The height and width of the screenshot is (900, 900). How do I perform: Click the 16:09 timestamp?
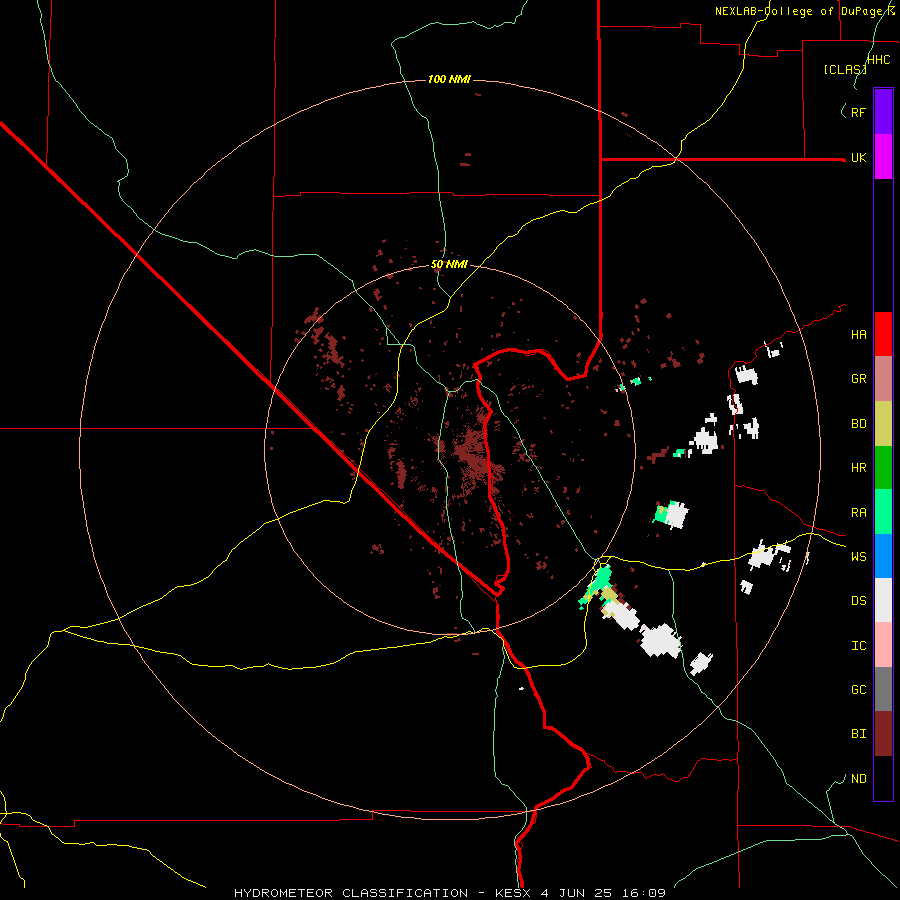point(645,893)
